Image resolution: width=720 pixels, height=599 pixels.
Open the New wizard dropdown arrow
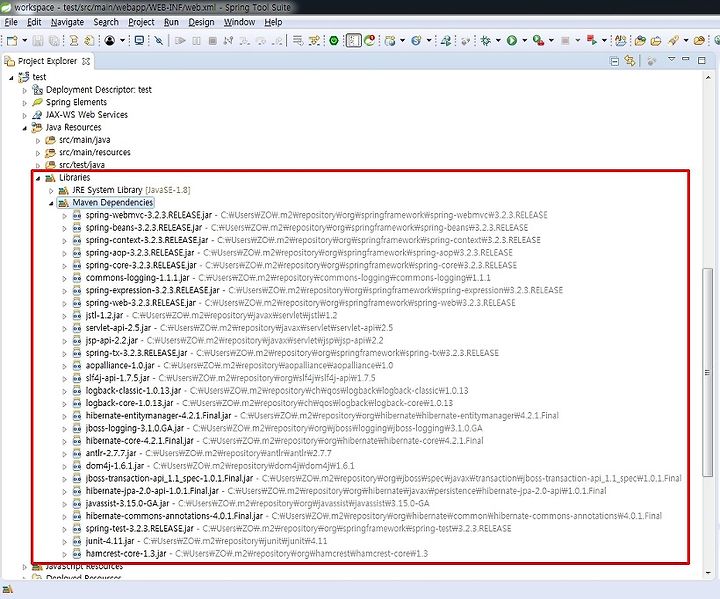(x=25, y=40)
